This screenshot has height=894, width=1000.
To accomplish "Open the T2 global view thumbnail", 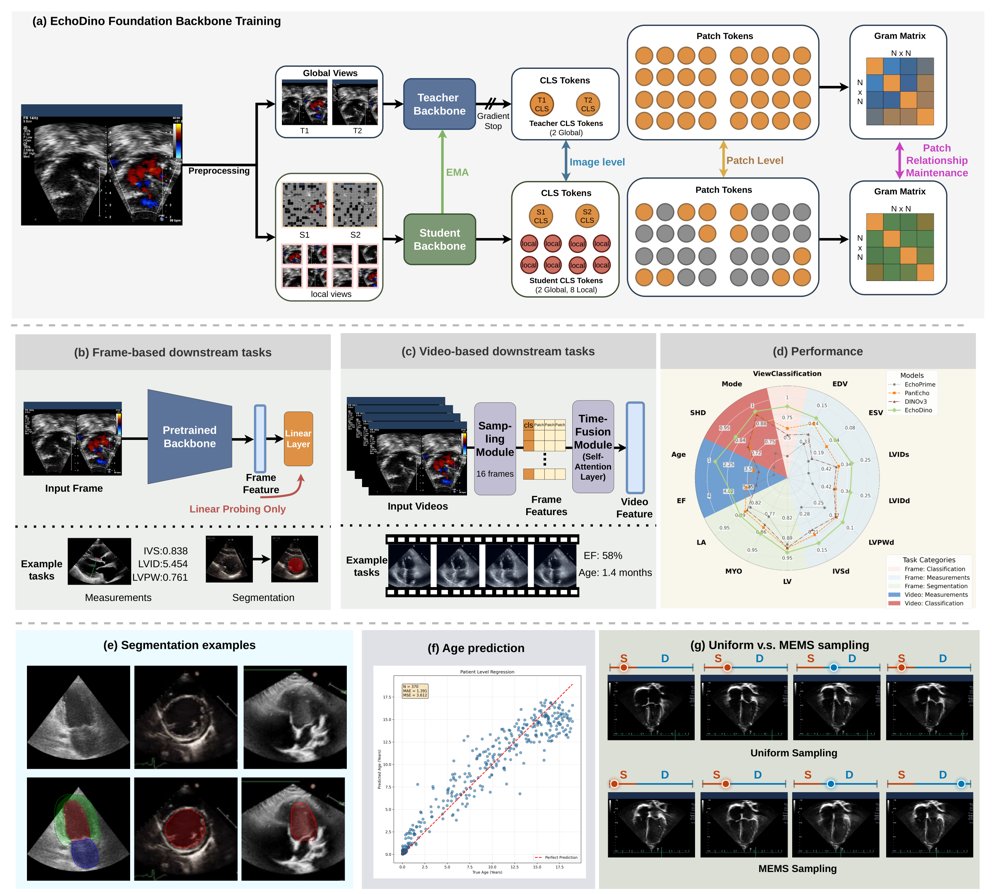I will pos(355,102).
